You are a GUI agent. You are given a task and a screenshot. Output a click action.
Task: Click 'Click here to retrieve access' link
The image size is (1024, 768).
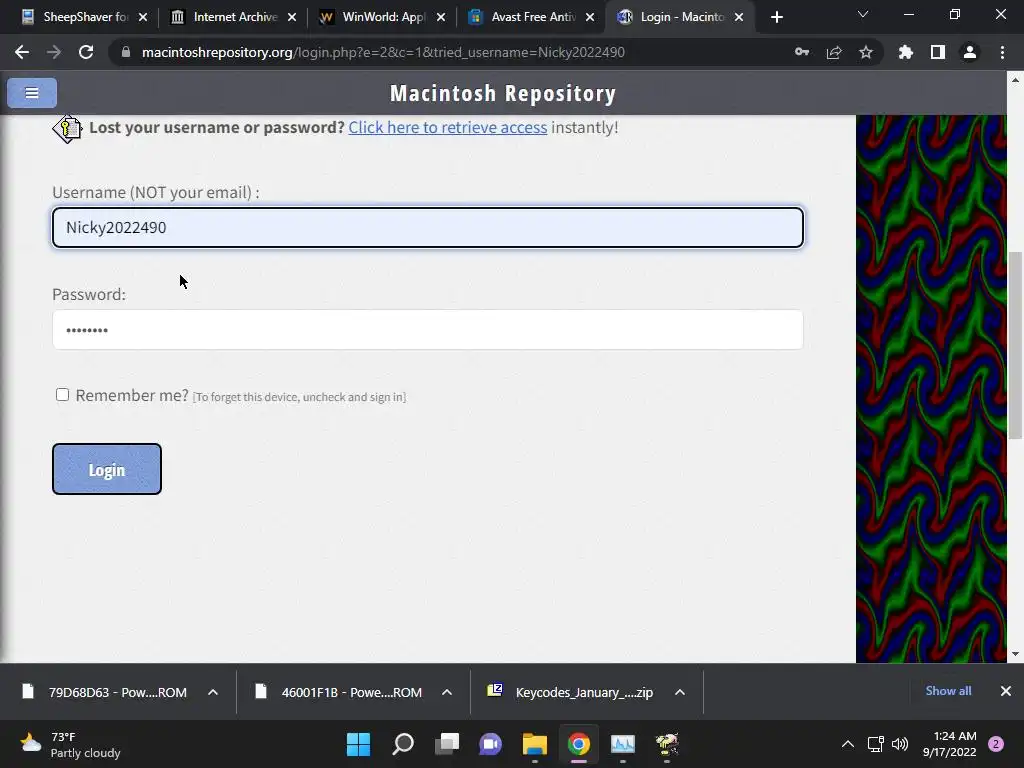[447, 127]
